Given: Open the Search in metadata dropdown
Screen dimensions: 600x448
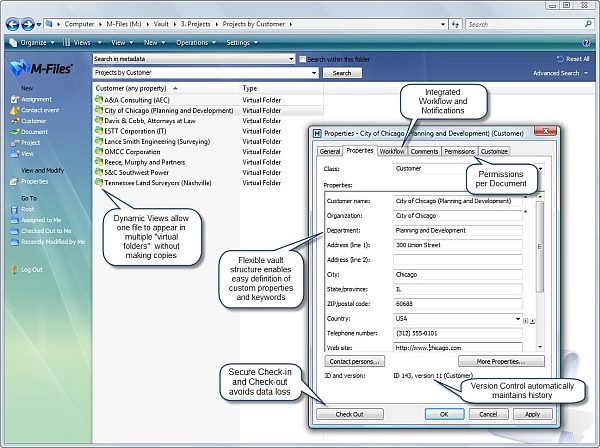Looking at the screenshot, I should (291, 59).
